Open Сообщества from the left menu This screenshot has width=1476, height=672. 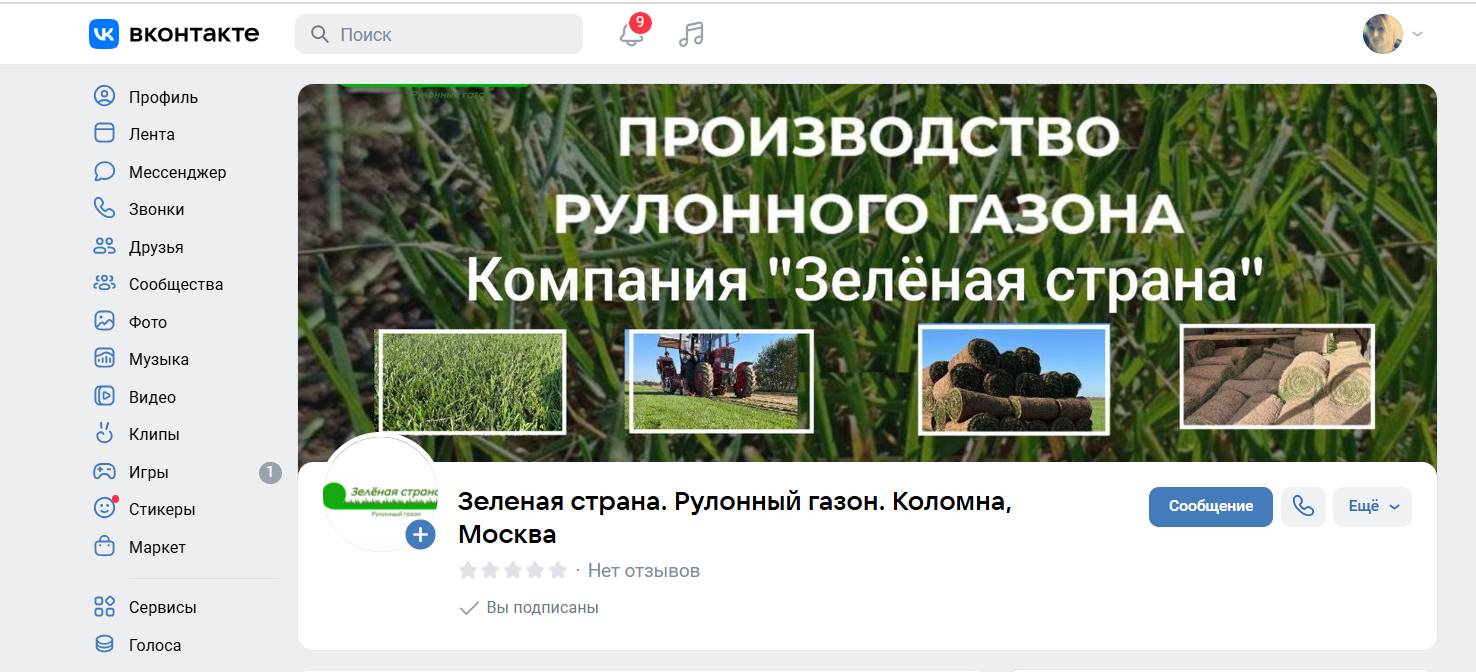176,284
